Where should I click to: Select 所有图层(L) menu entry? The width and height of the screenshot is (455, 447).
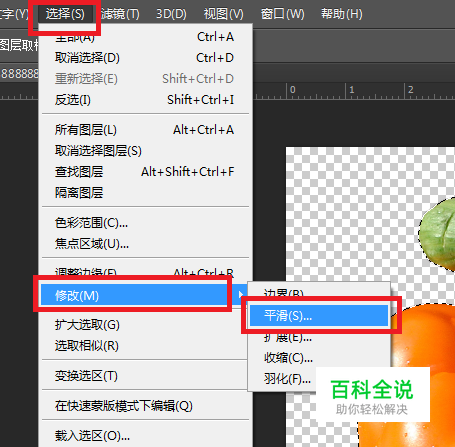tap(145, 130)
